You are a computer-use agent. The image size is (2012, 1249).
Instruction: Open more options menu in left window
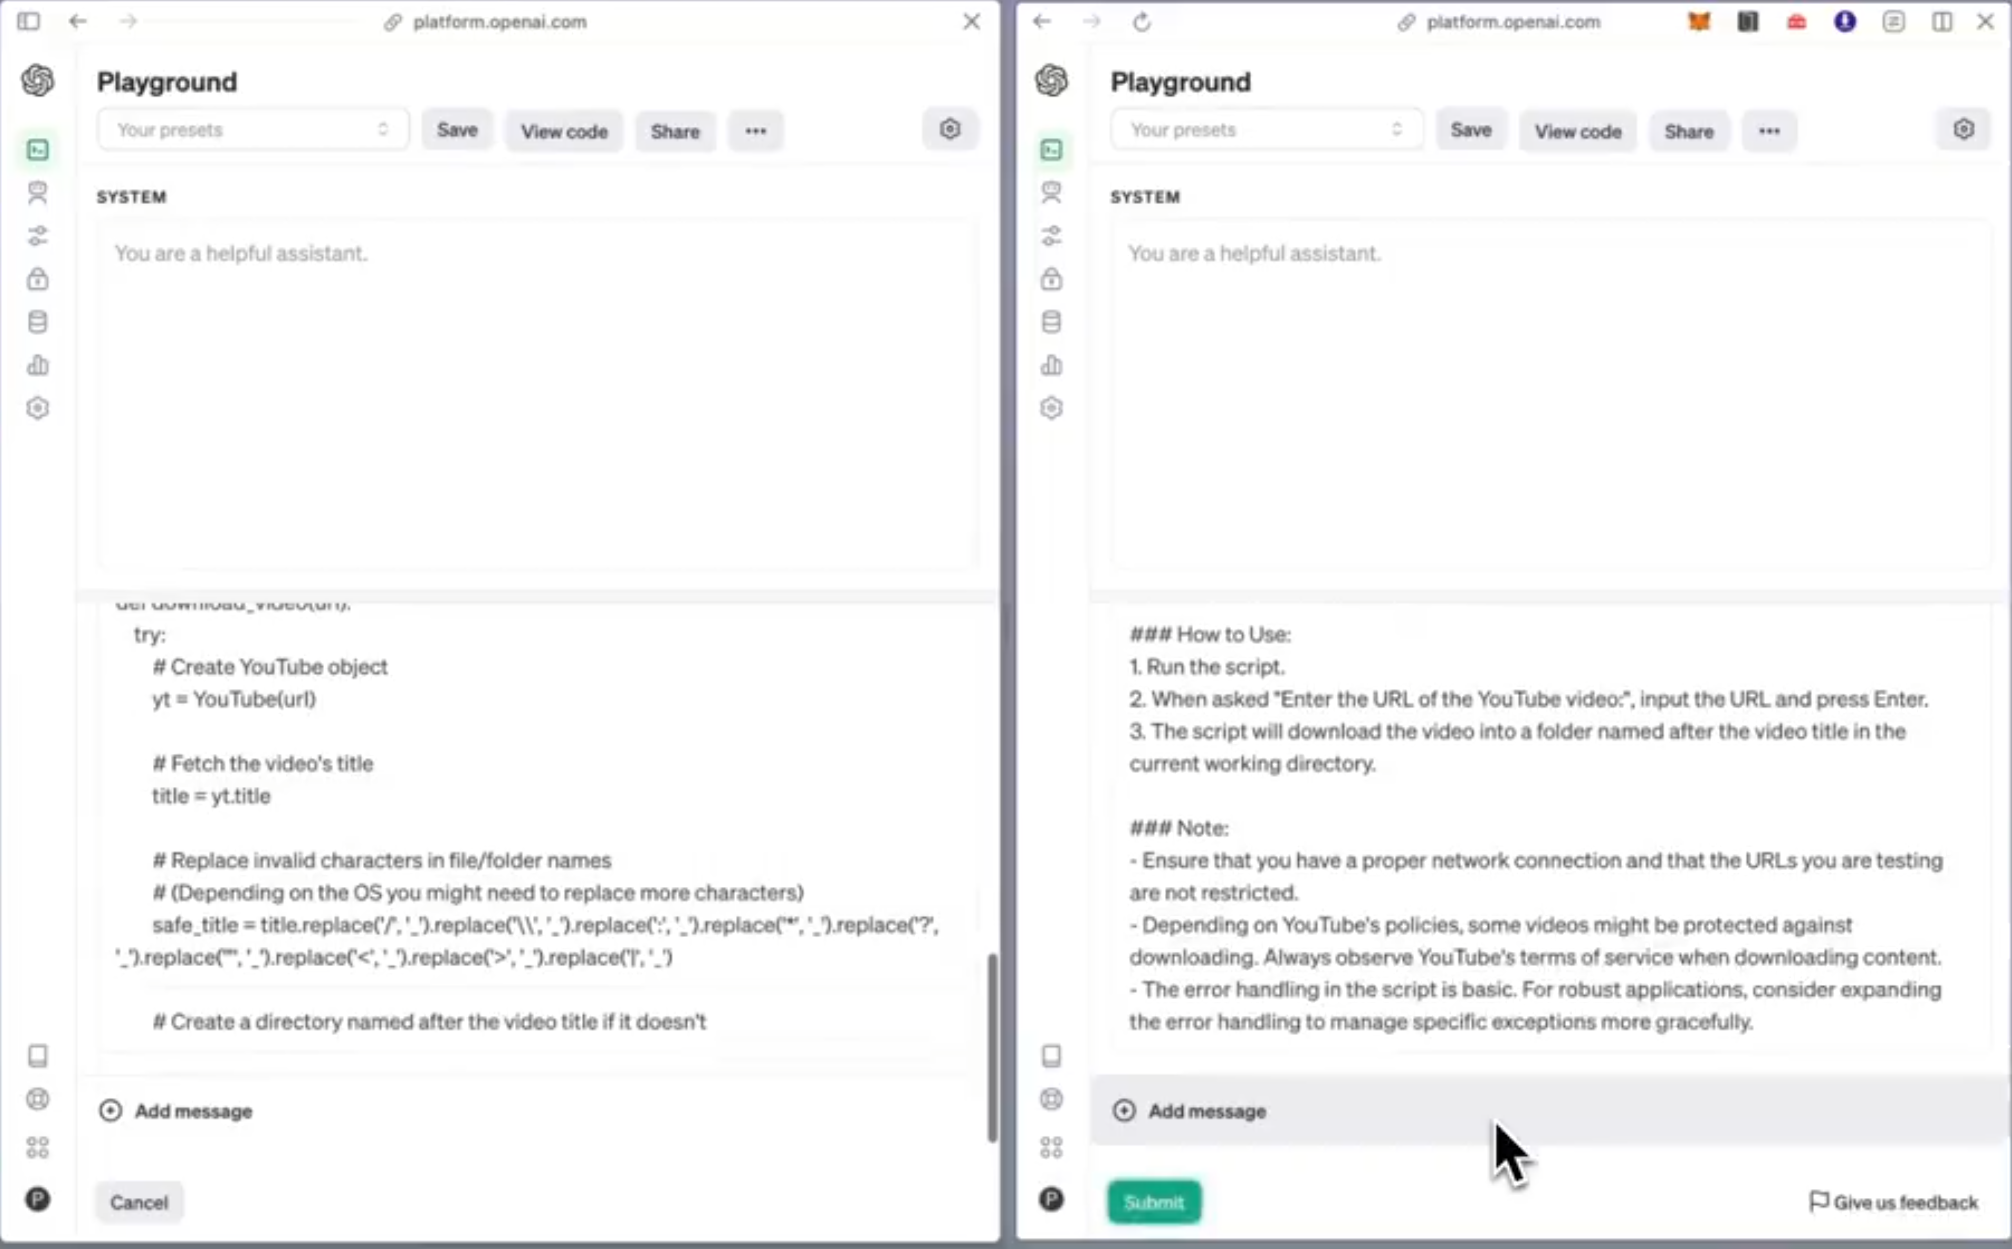756,131
